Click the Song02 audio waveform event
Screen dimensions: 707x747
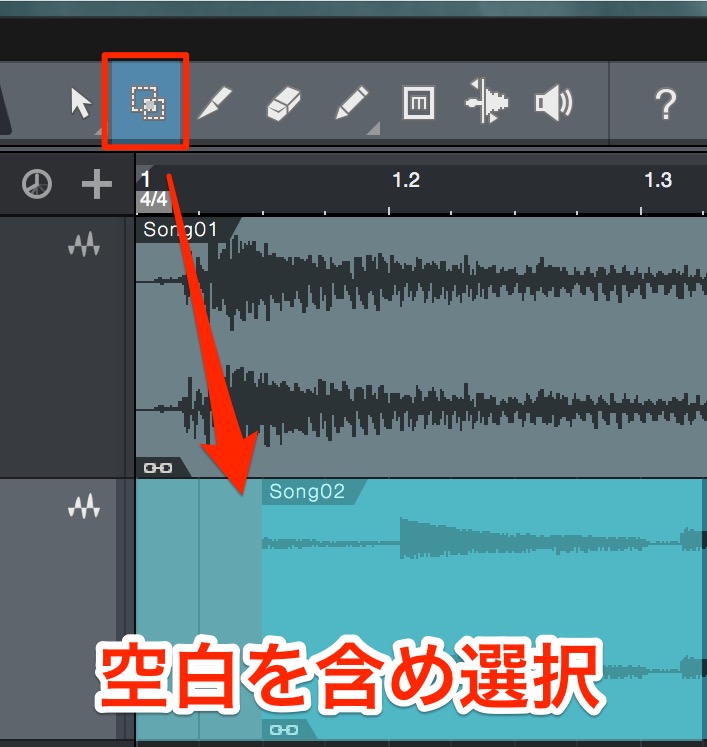click(x=482, y=610)
